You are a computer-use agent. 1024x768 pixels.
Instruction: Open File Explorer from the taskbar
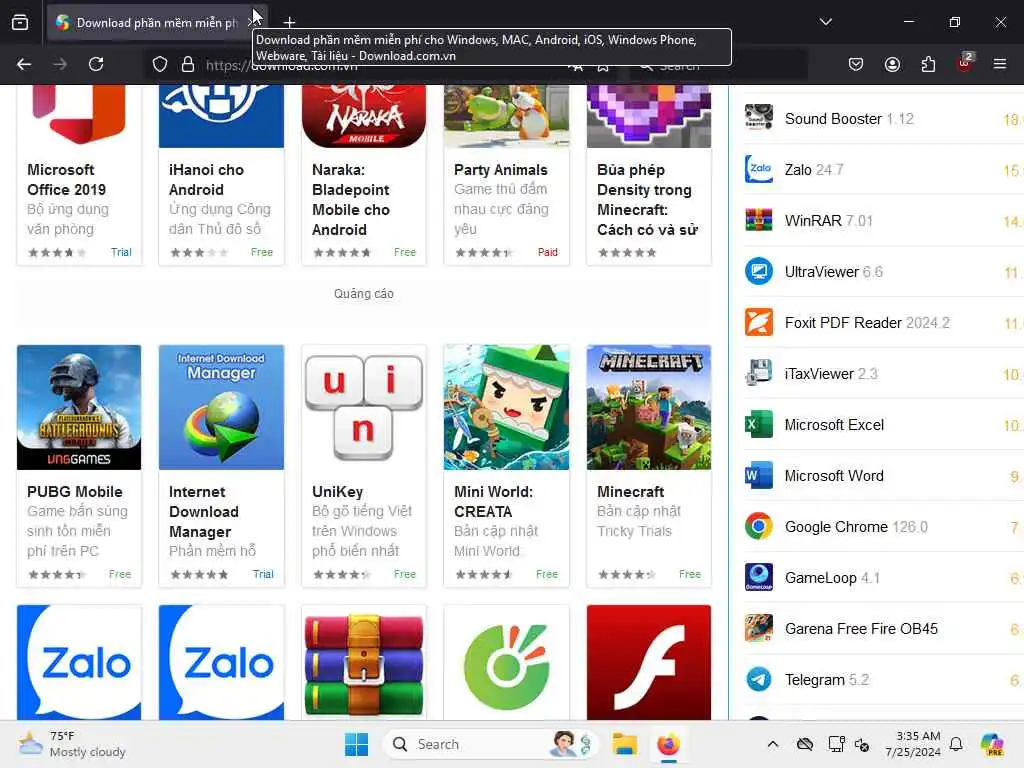tap(624, 744)
